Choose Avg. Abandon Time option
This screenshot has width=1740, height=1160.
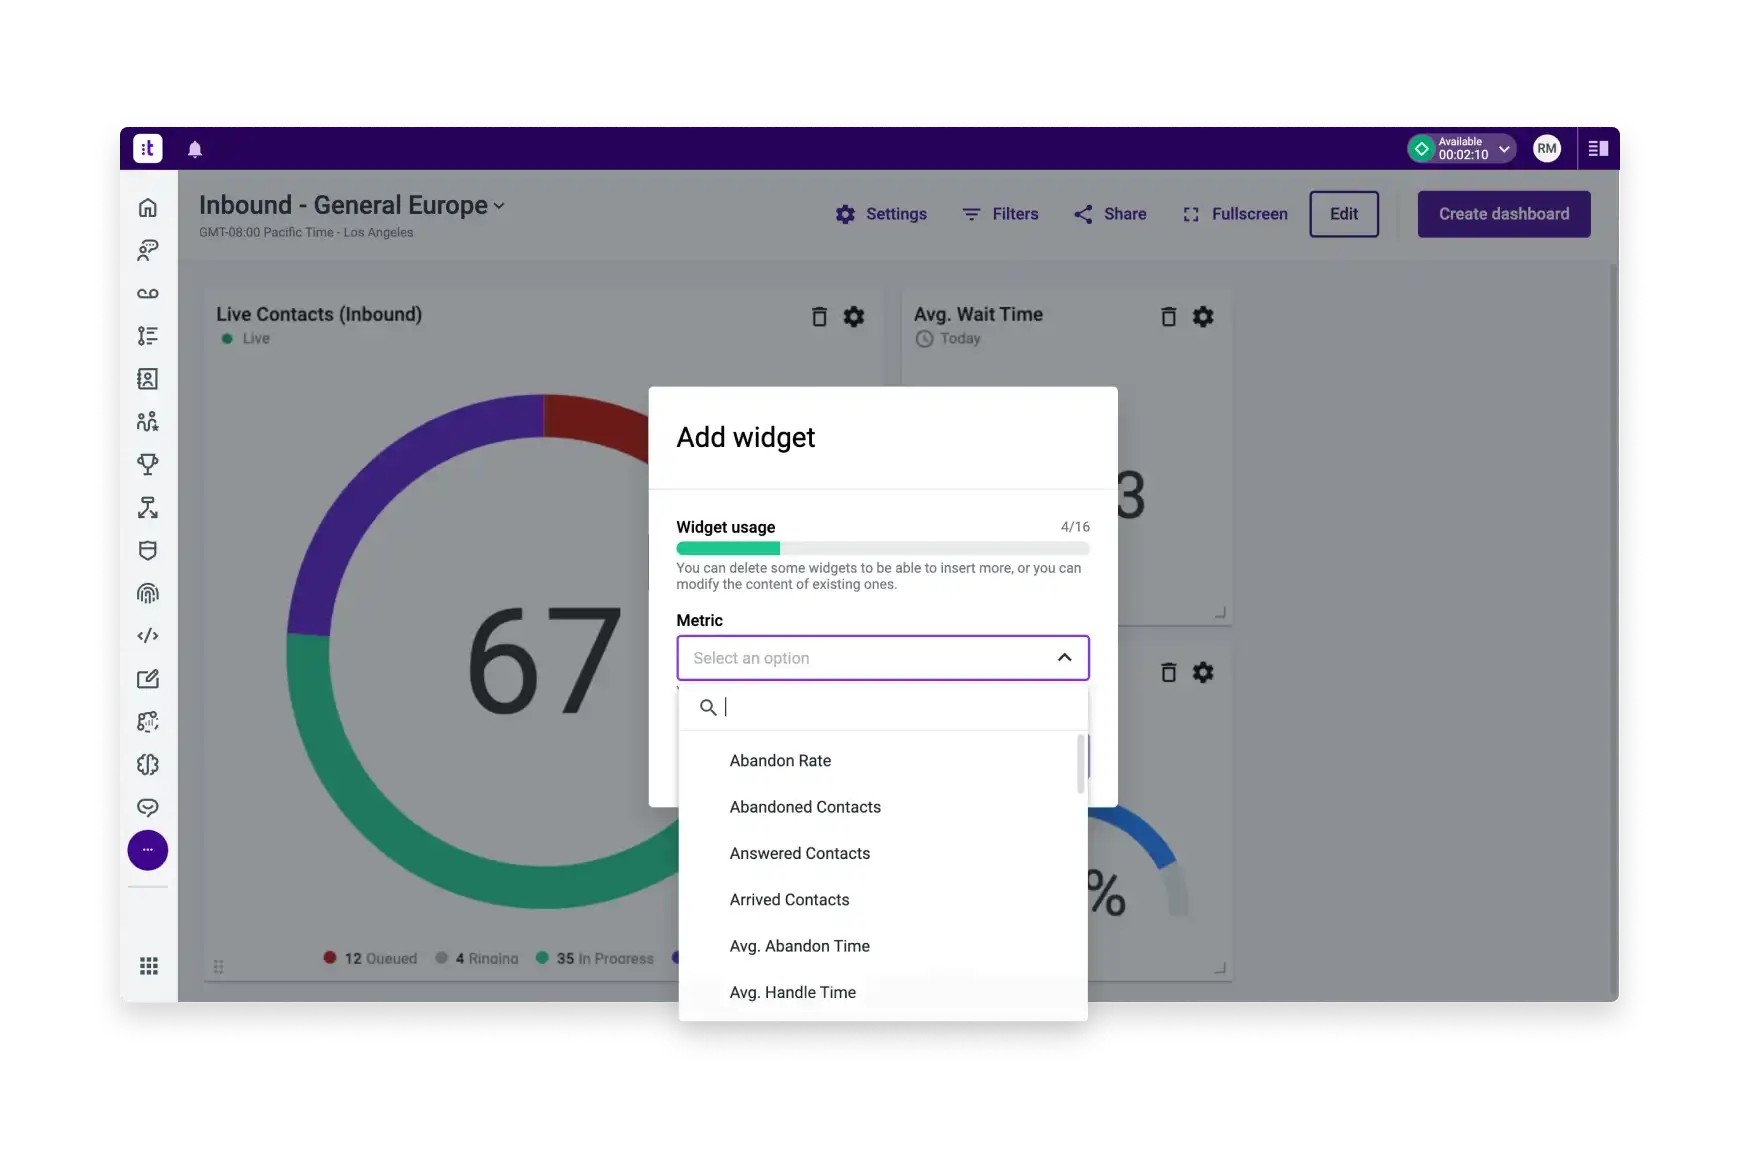799,946
